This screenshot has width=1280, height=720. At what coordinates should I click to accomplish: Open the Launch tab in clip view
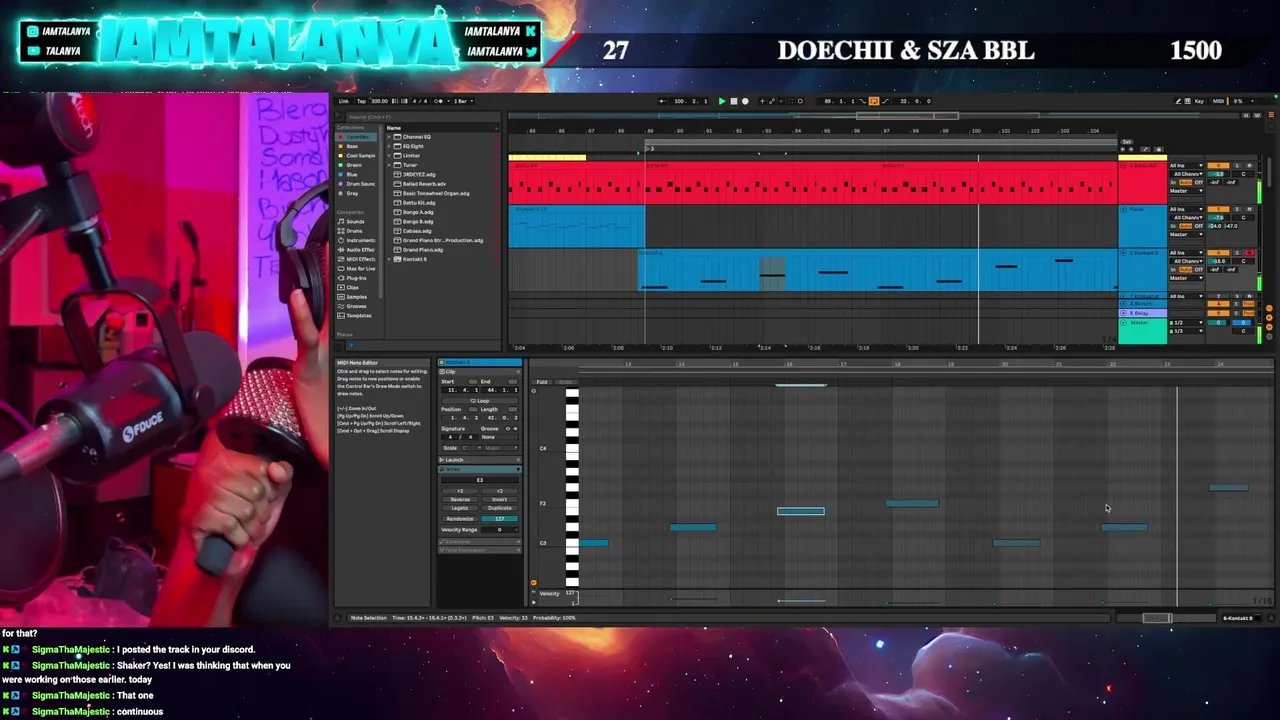point(480,460)
